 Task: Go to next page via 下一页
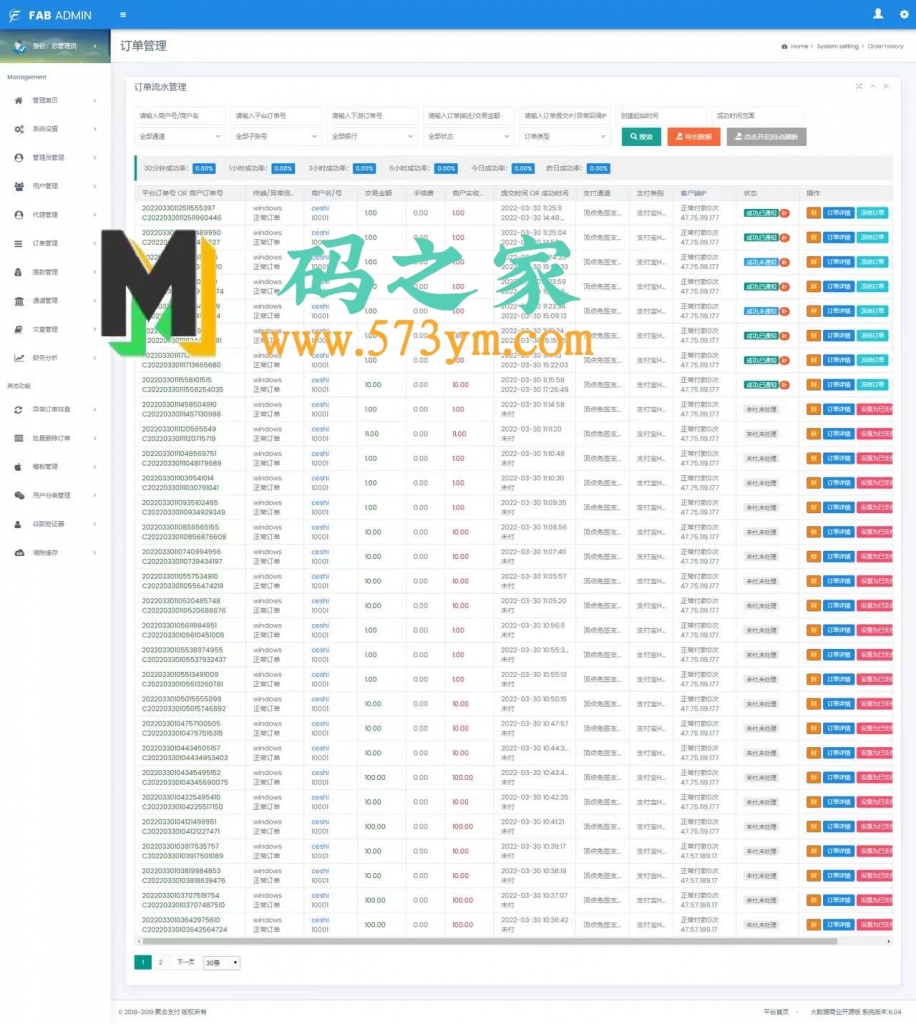point(185,962)
